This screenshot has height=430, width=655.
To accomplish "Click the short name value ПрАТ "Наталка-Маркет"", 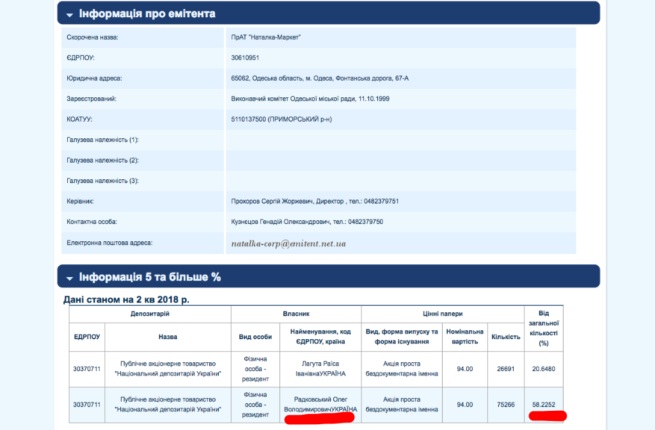I will (262, 35).
